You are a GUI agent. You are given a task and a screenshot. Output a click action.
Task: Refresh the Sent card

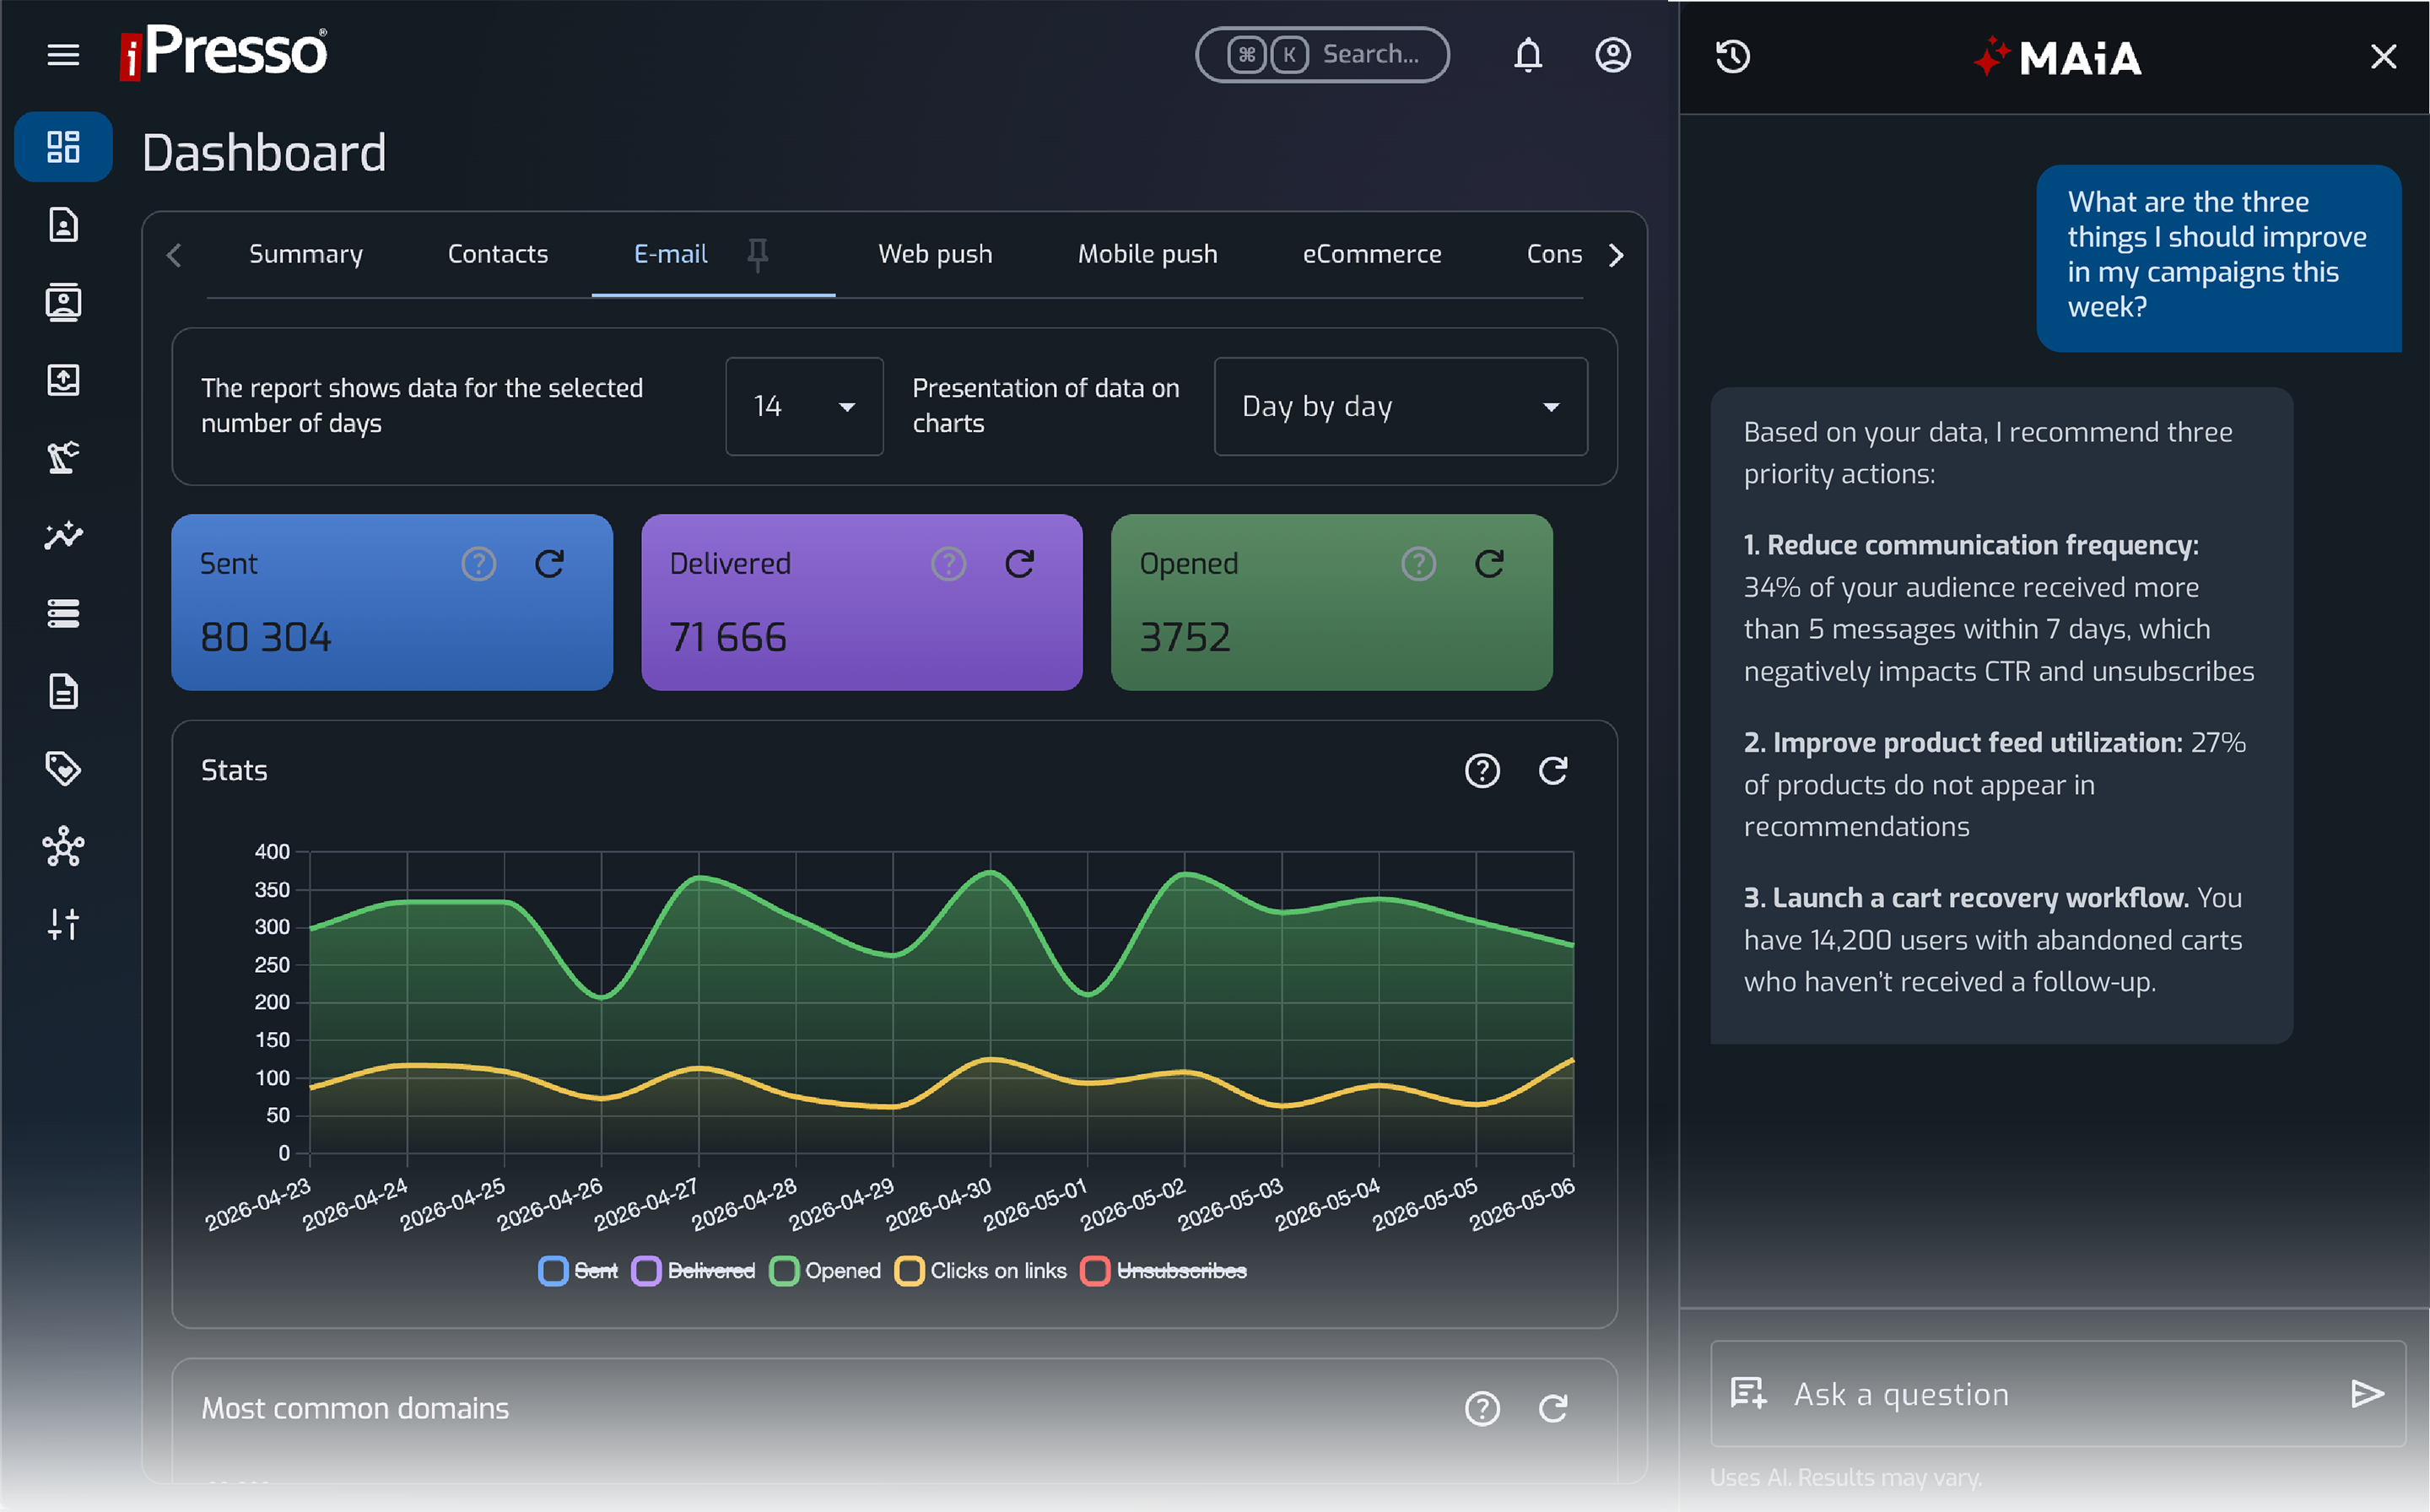pos(549,564)
